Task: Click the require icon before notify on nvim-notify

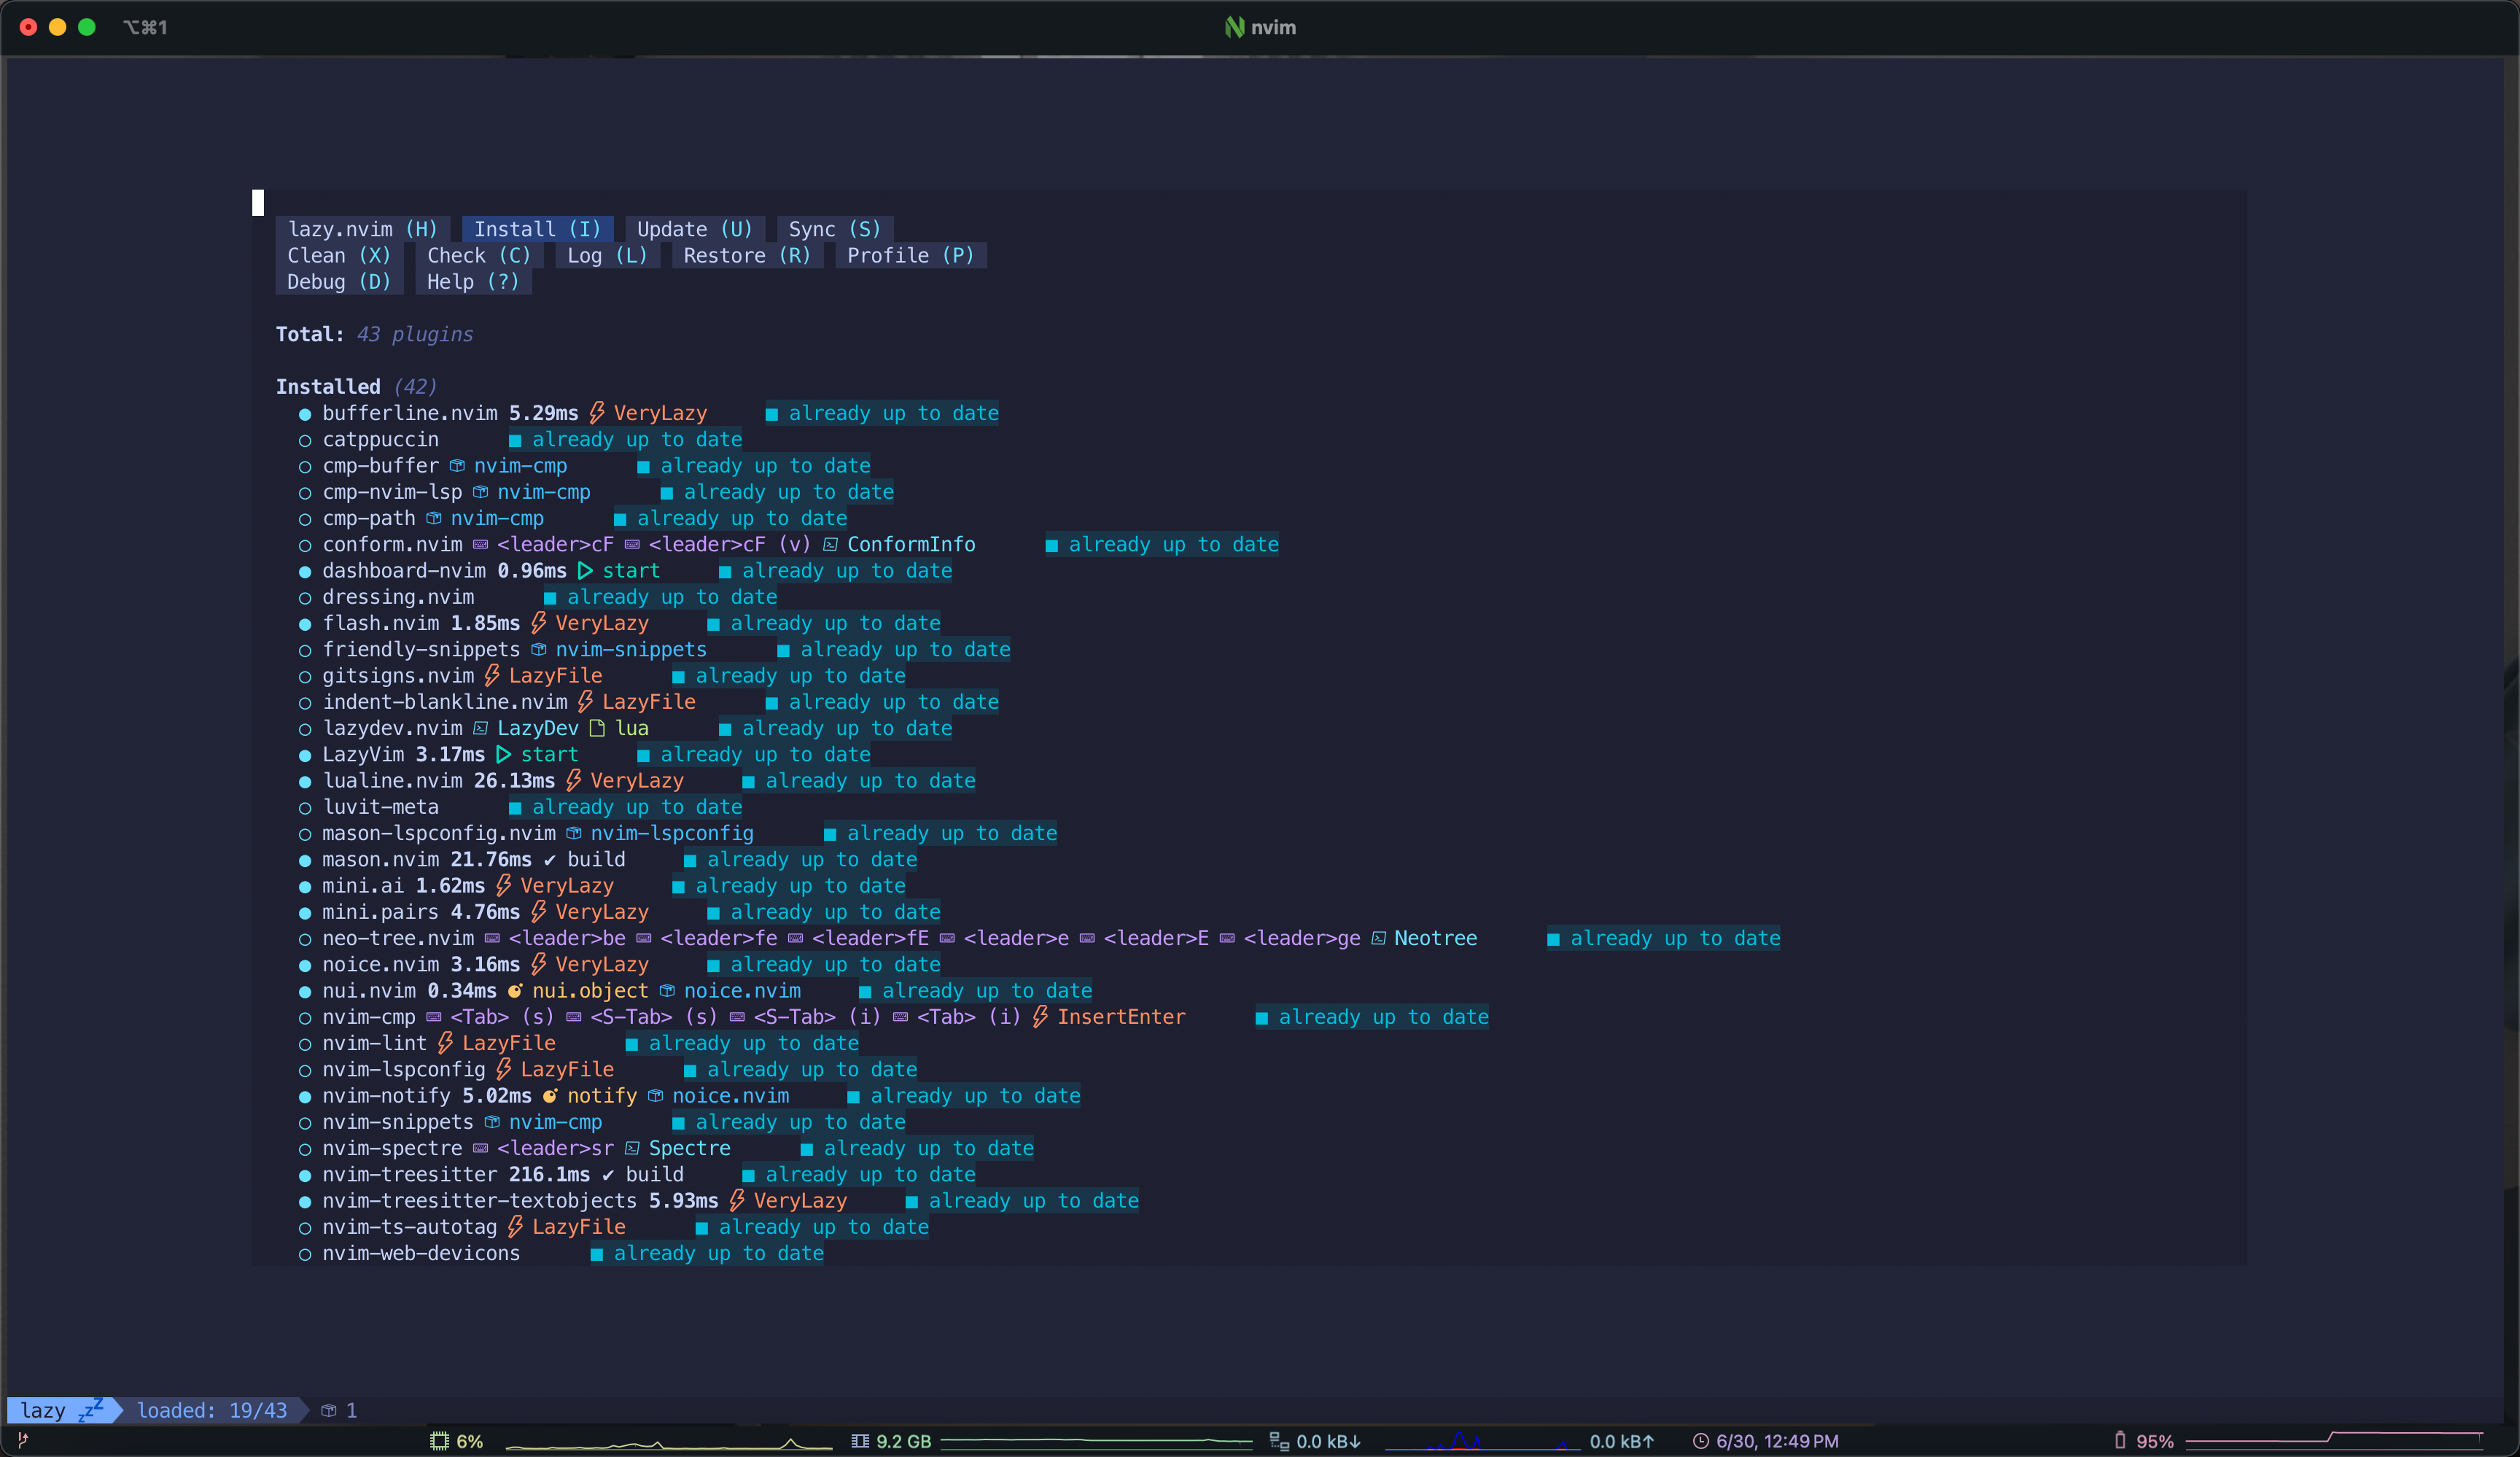Action: click(550, 1096)
